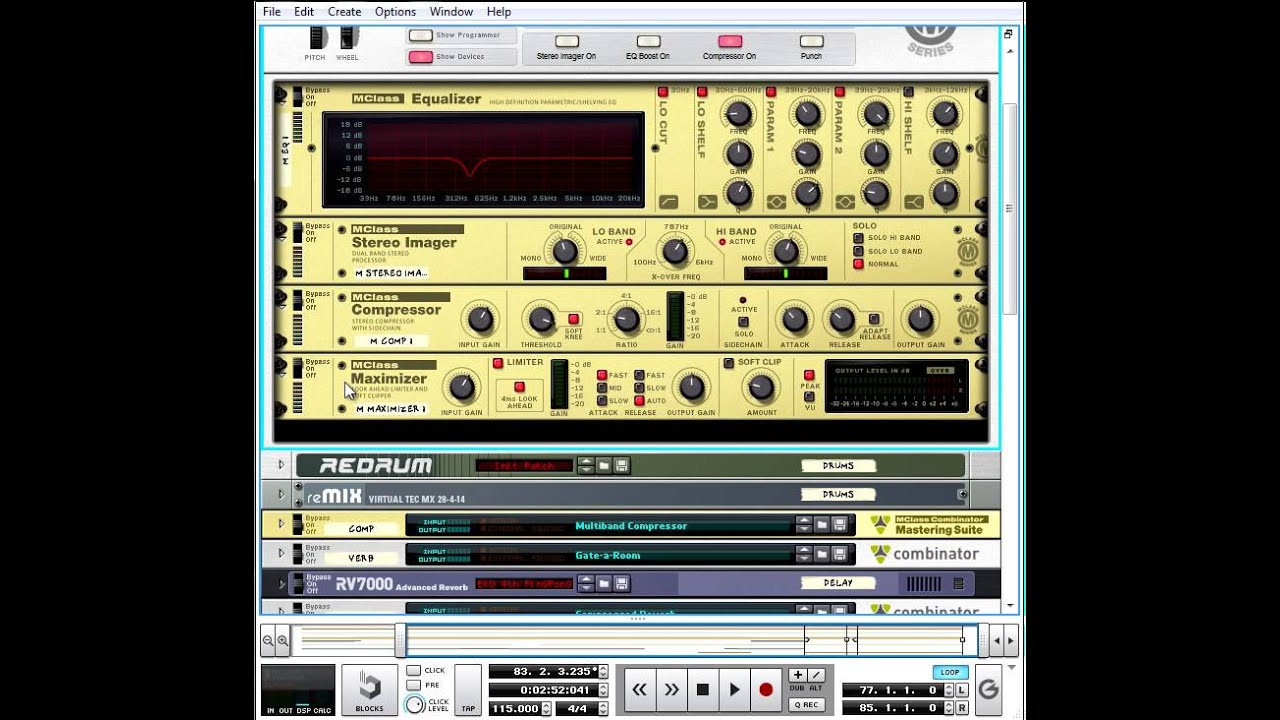
Task: Step through Redrum patches with arrows
Action: click(587, 465)
